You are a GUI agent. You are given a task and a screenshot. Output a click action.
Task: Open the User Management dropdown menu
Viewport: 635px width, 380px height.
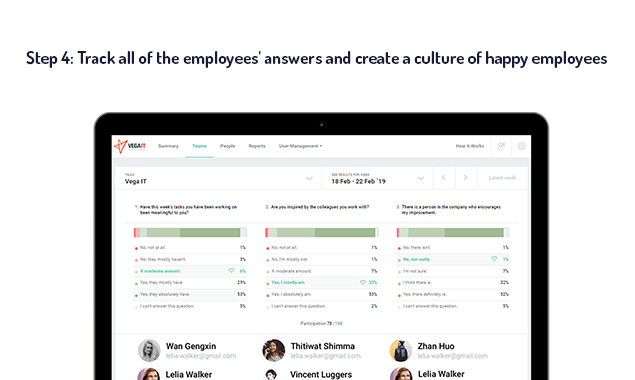[300, 146]
